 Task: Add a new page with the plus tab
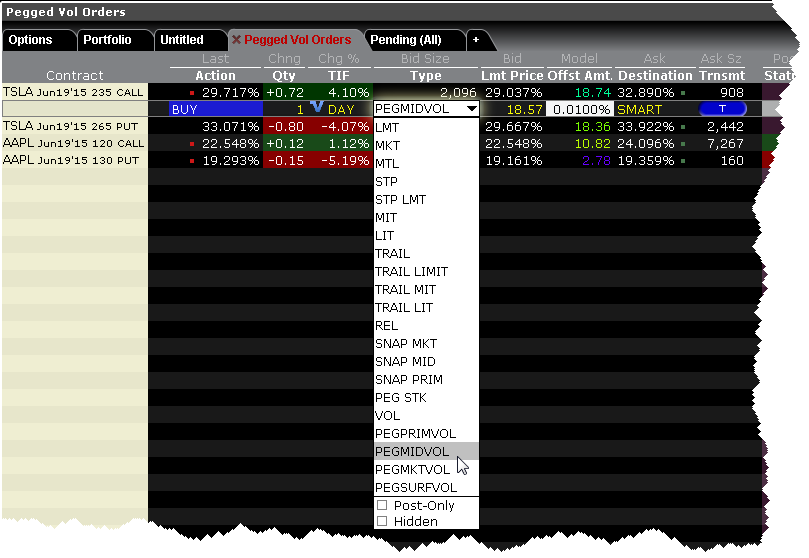476,40
